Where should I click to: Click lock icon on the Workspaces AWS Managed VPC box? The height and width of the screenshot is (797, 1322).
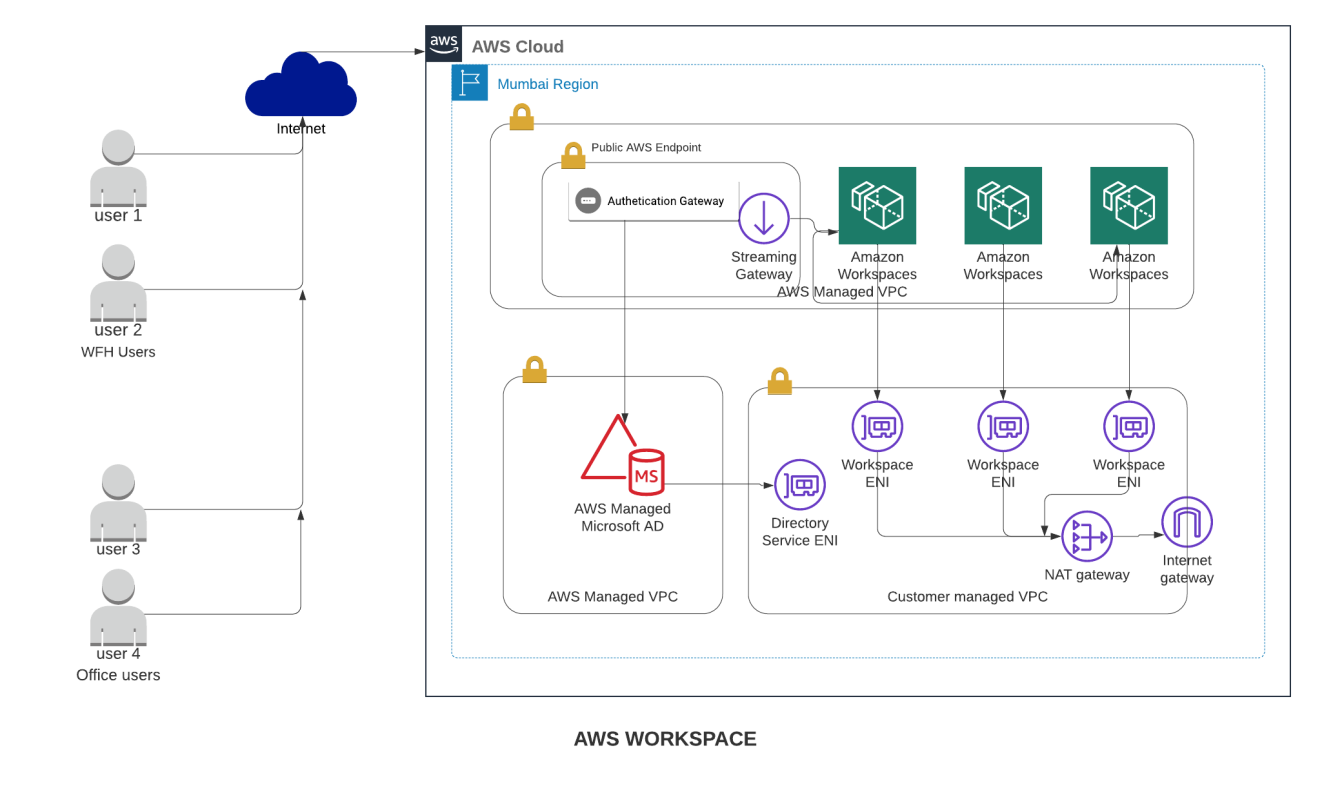coord(521,116)
